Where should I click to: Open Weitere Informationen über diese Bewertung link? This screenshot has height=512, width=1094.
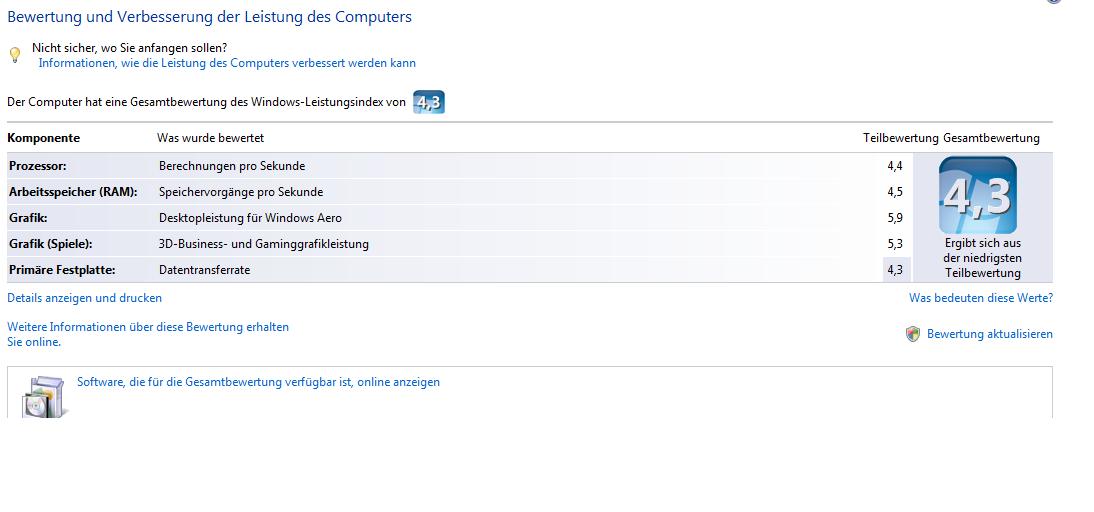pyautogui.click(x=148, y=334)
